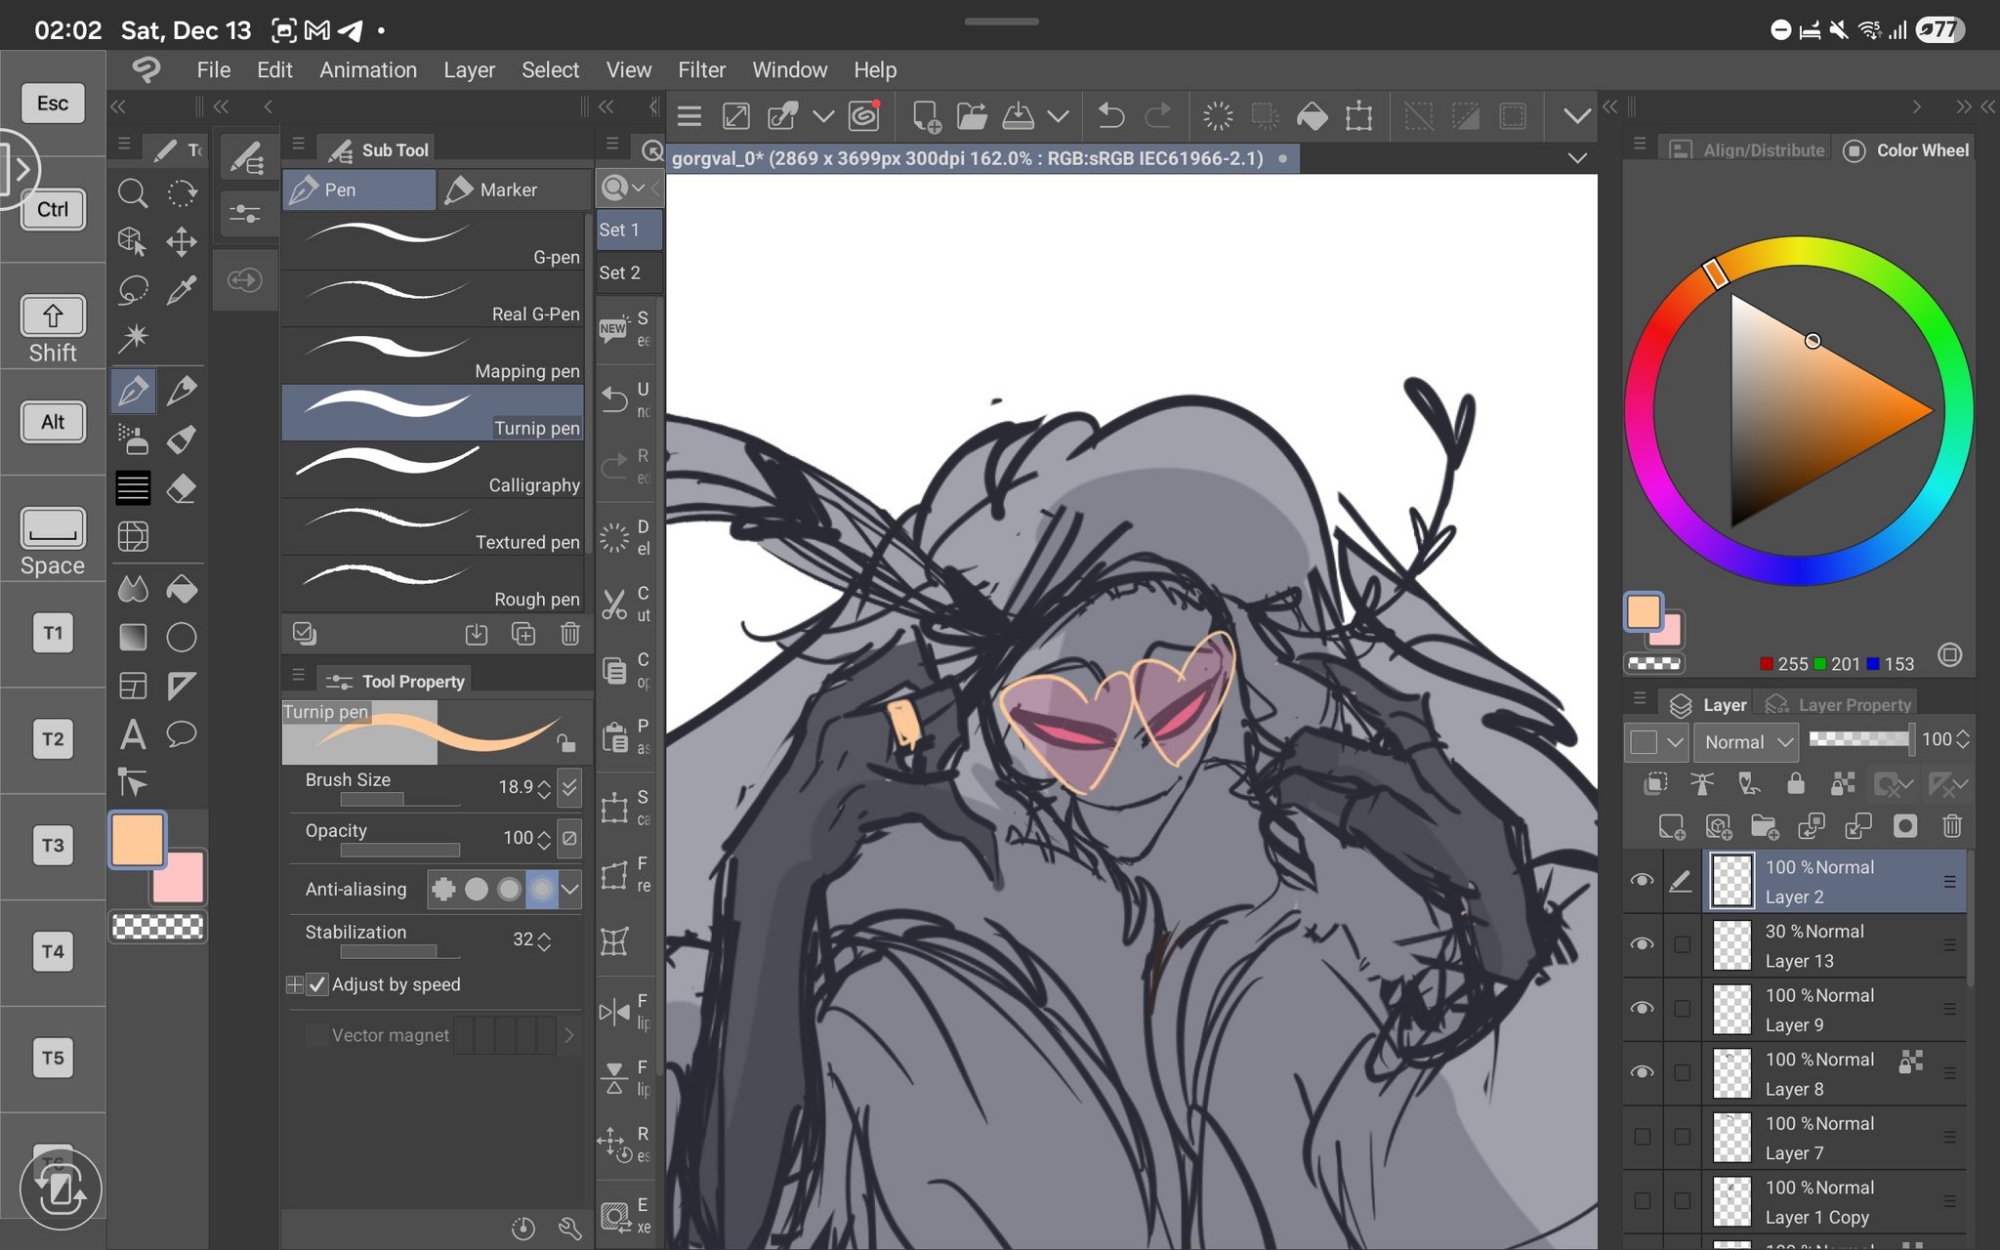Click the Undo arrow in the command bar
The image size is (2000, 1250).
[x=1110, y=117]
